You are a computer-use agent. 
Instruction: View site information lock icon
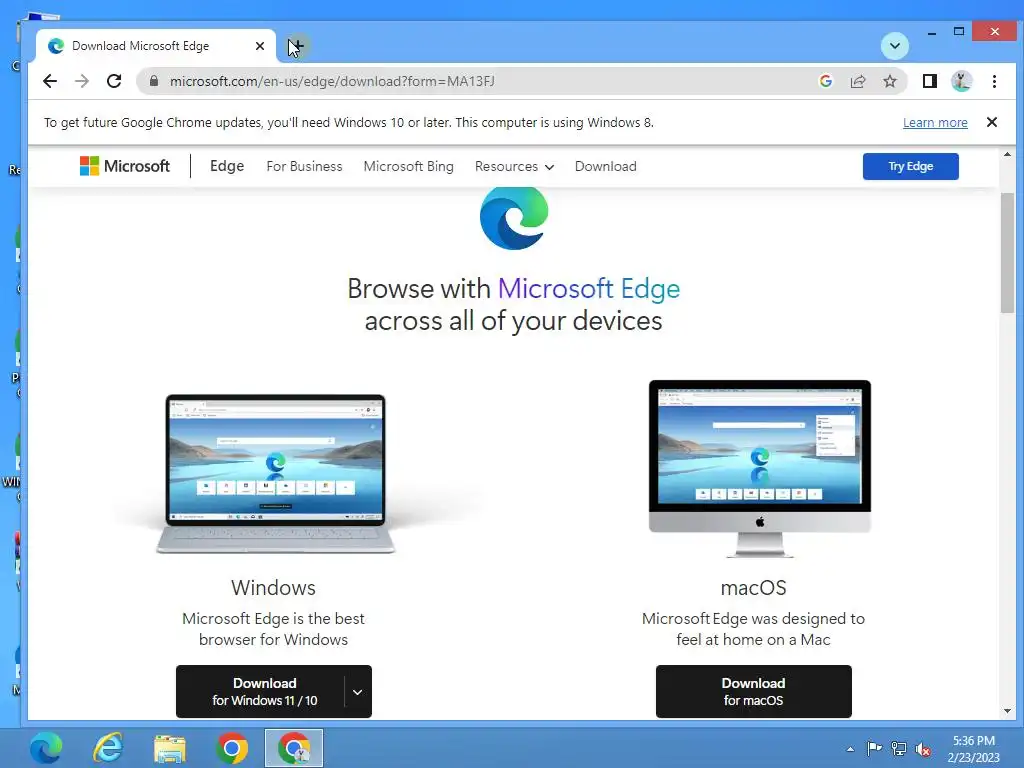[x=154, y=81]
